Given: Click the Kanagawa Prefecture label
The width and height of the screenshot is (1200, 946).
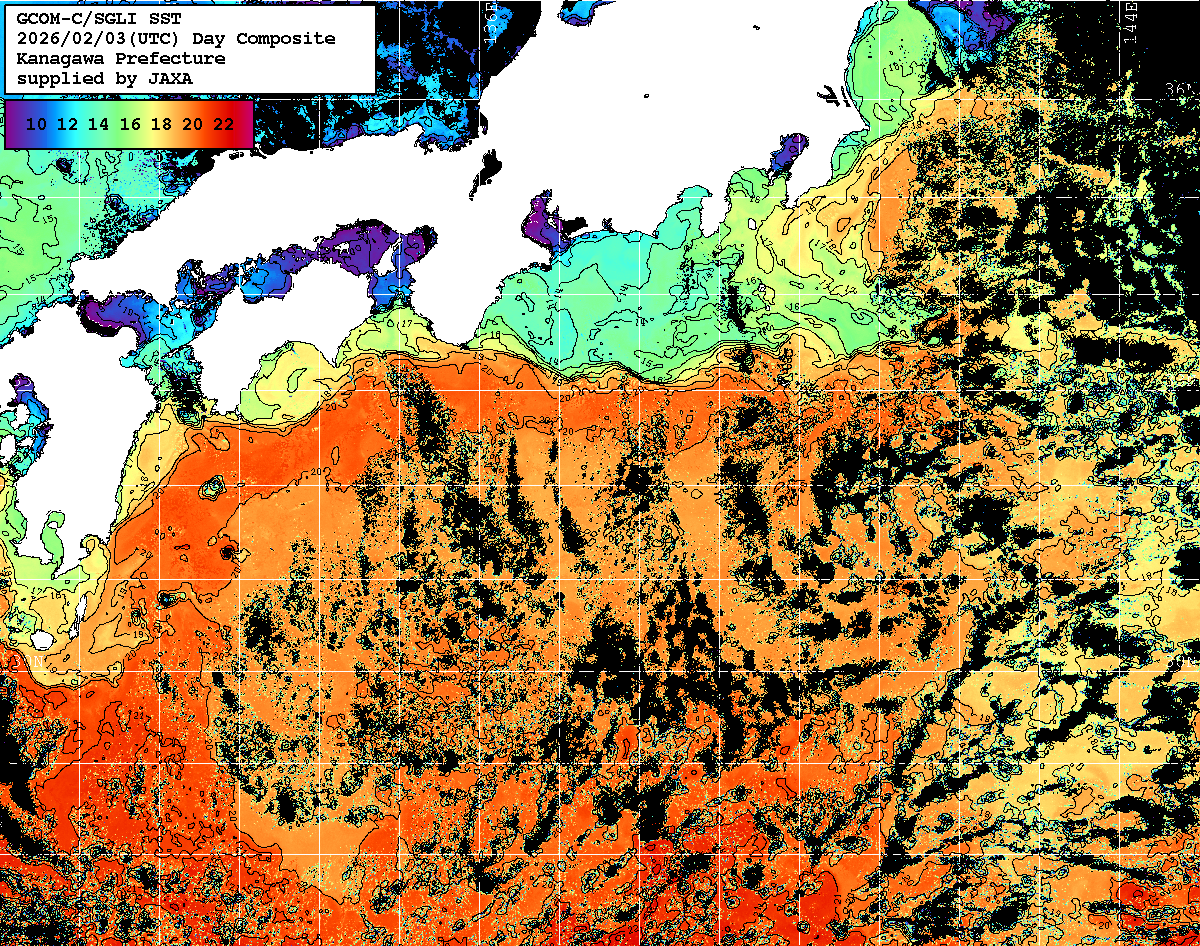Looking at the screenshot, I should point(120,59).
